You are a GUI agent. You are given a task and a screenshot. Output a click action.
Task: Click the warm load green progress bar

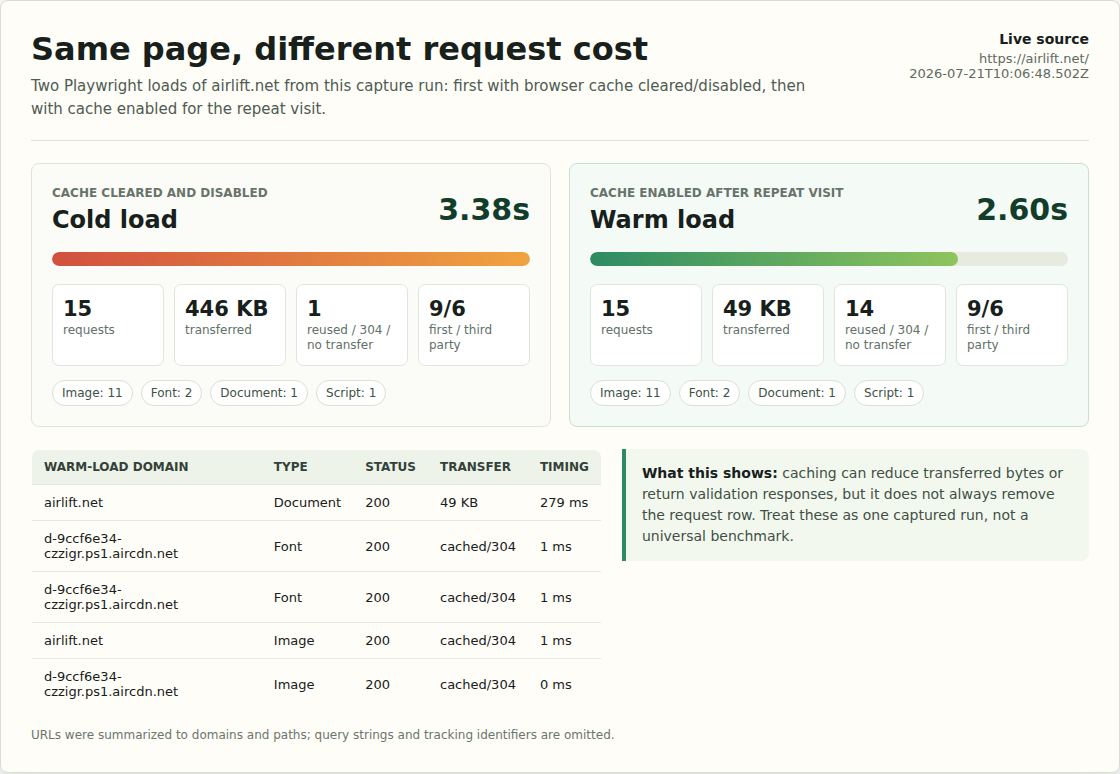774,259
